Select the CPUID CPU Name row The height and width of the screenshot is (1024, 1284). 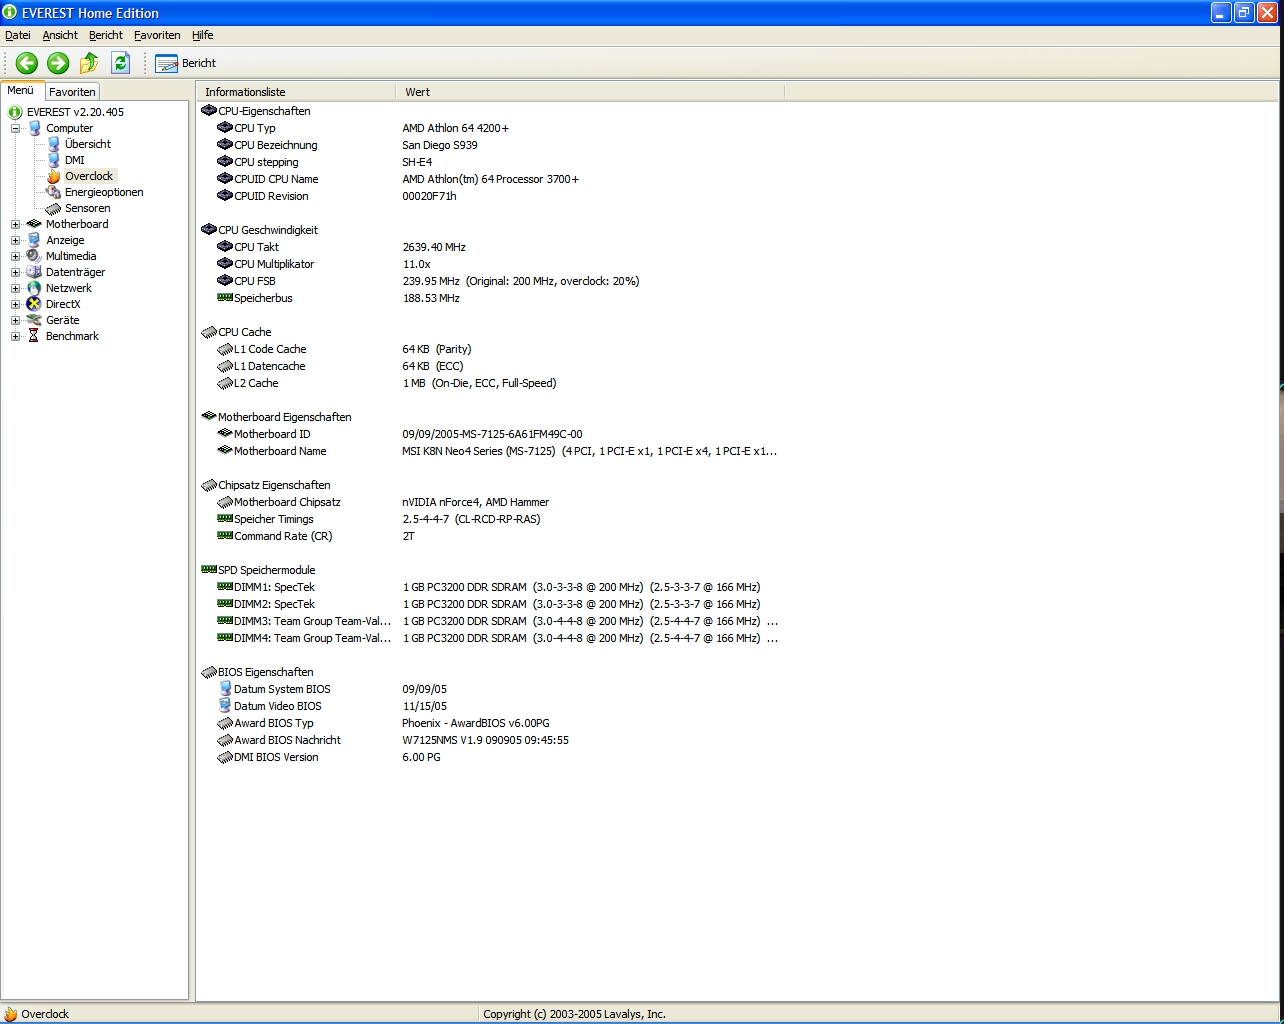[490, 179]
